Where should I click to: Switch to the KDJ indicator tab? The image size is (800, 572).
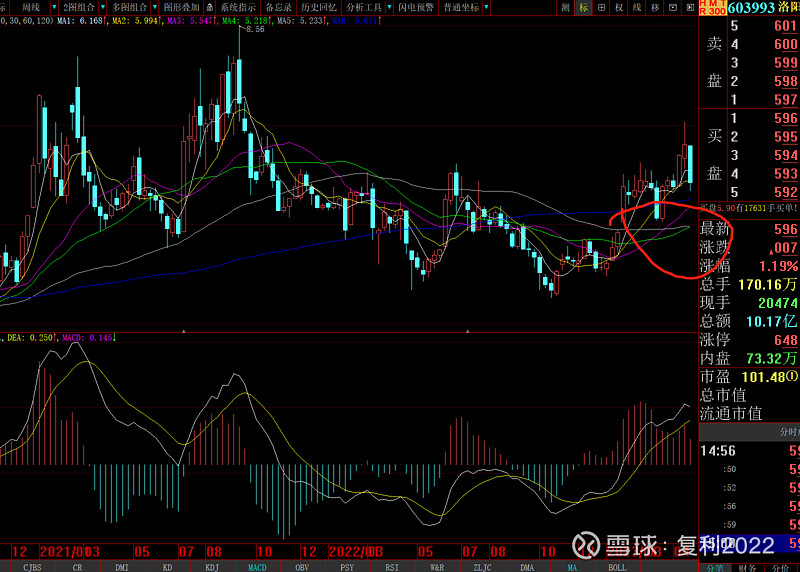tap(211, 566)
